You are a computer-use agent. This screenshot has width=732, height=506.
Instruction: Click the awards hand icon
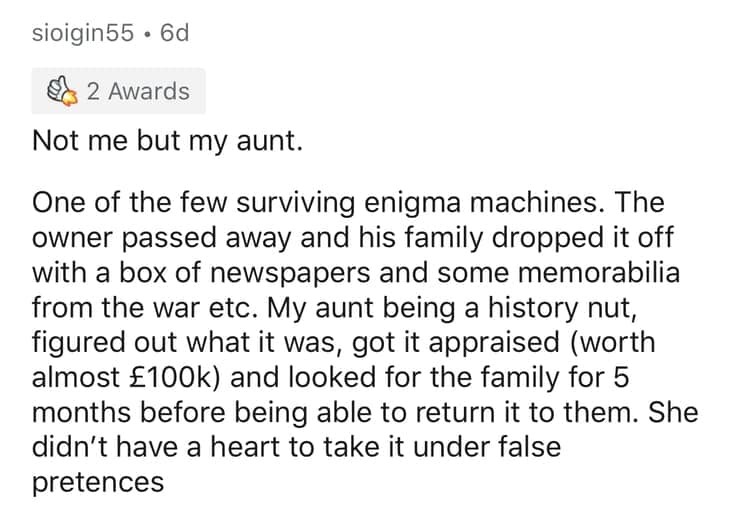62,91
